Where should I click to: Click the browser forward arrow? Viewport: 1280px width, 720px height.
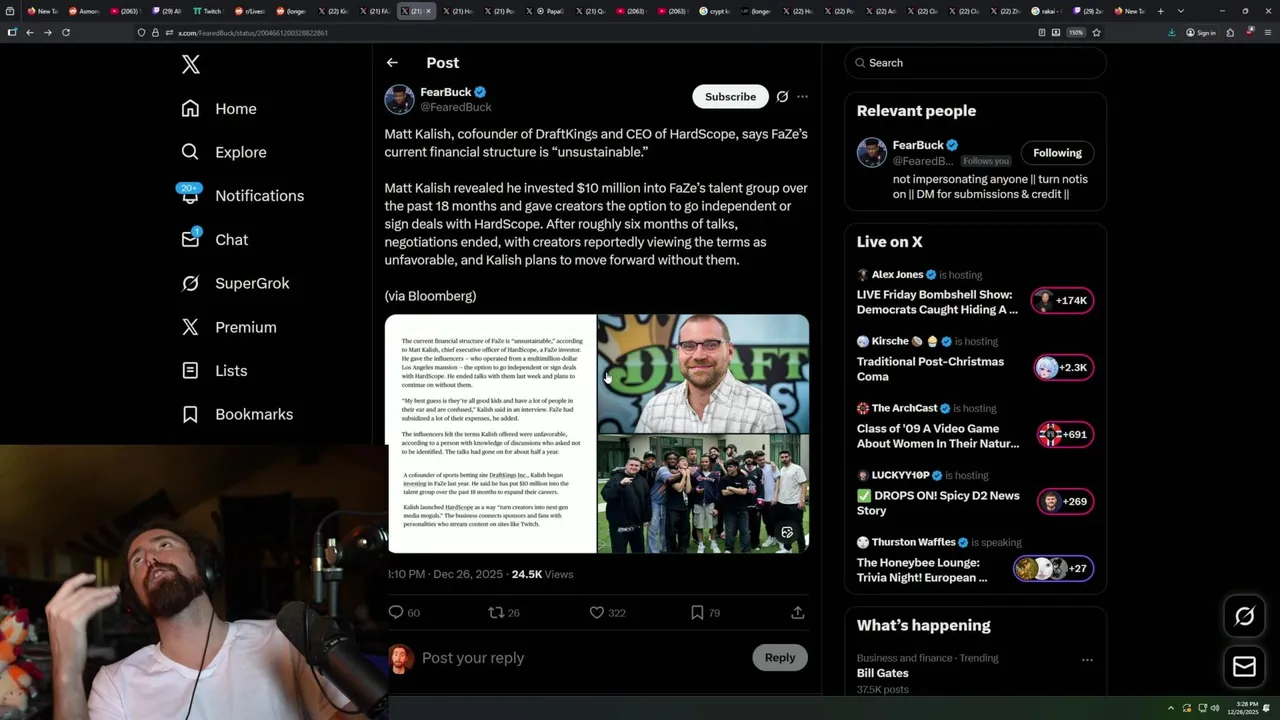[47, 32]
